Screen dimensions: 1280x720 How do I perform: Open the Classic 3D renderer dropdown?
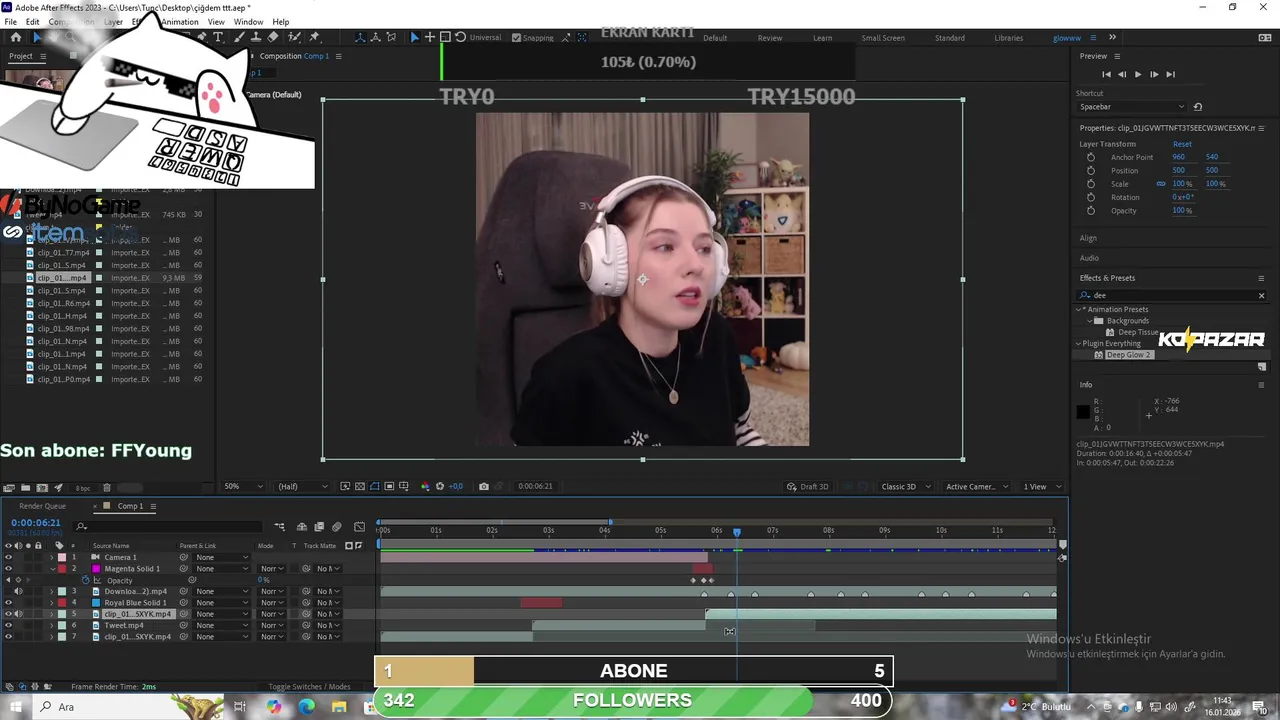pos(905,487)
